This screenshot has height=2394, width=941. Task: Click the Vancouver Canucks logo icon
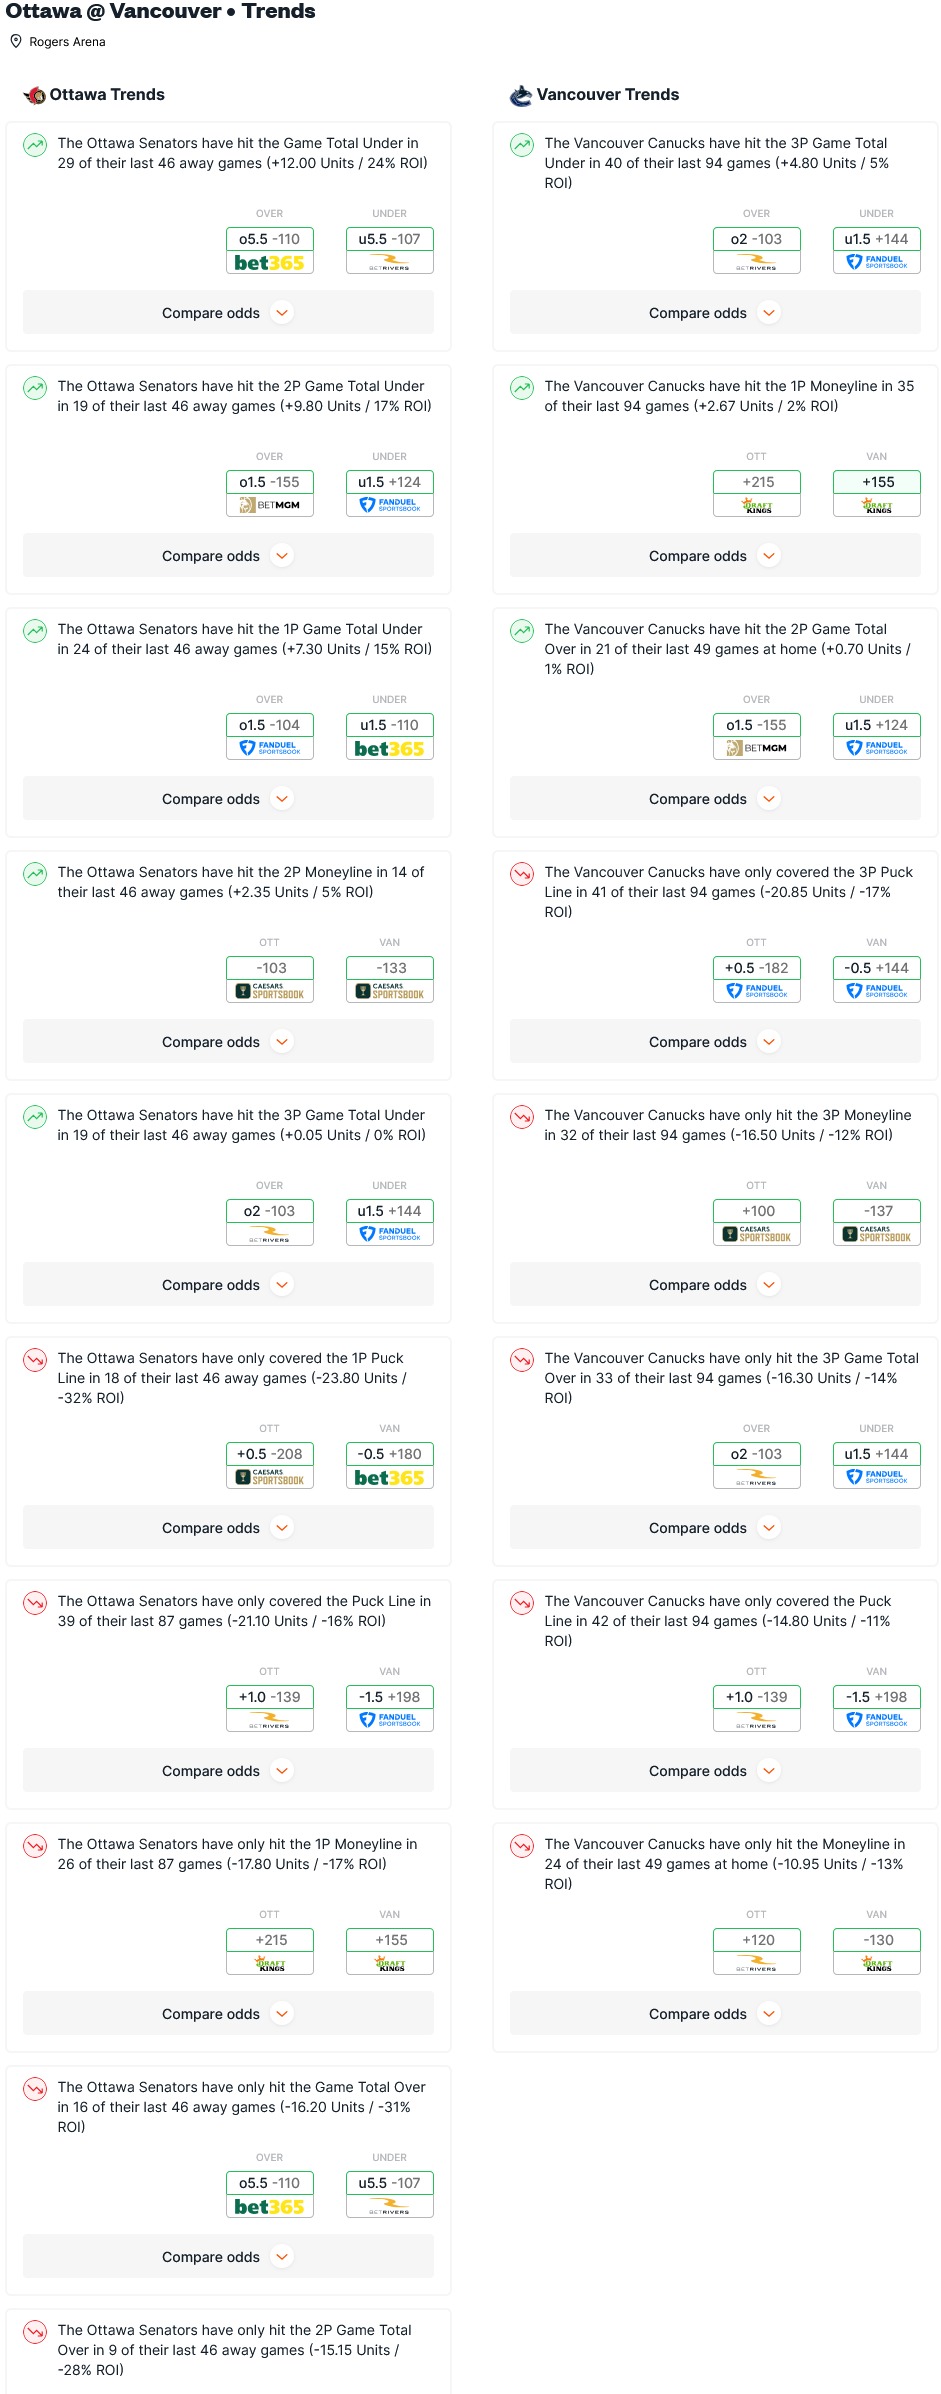(x=521, y=95)
